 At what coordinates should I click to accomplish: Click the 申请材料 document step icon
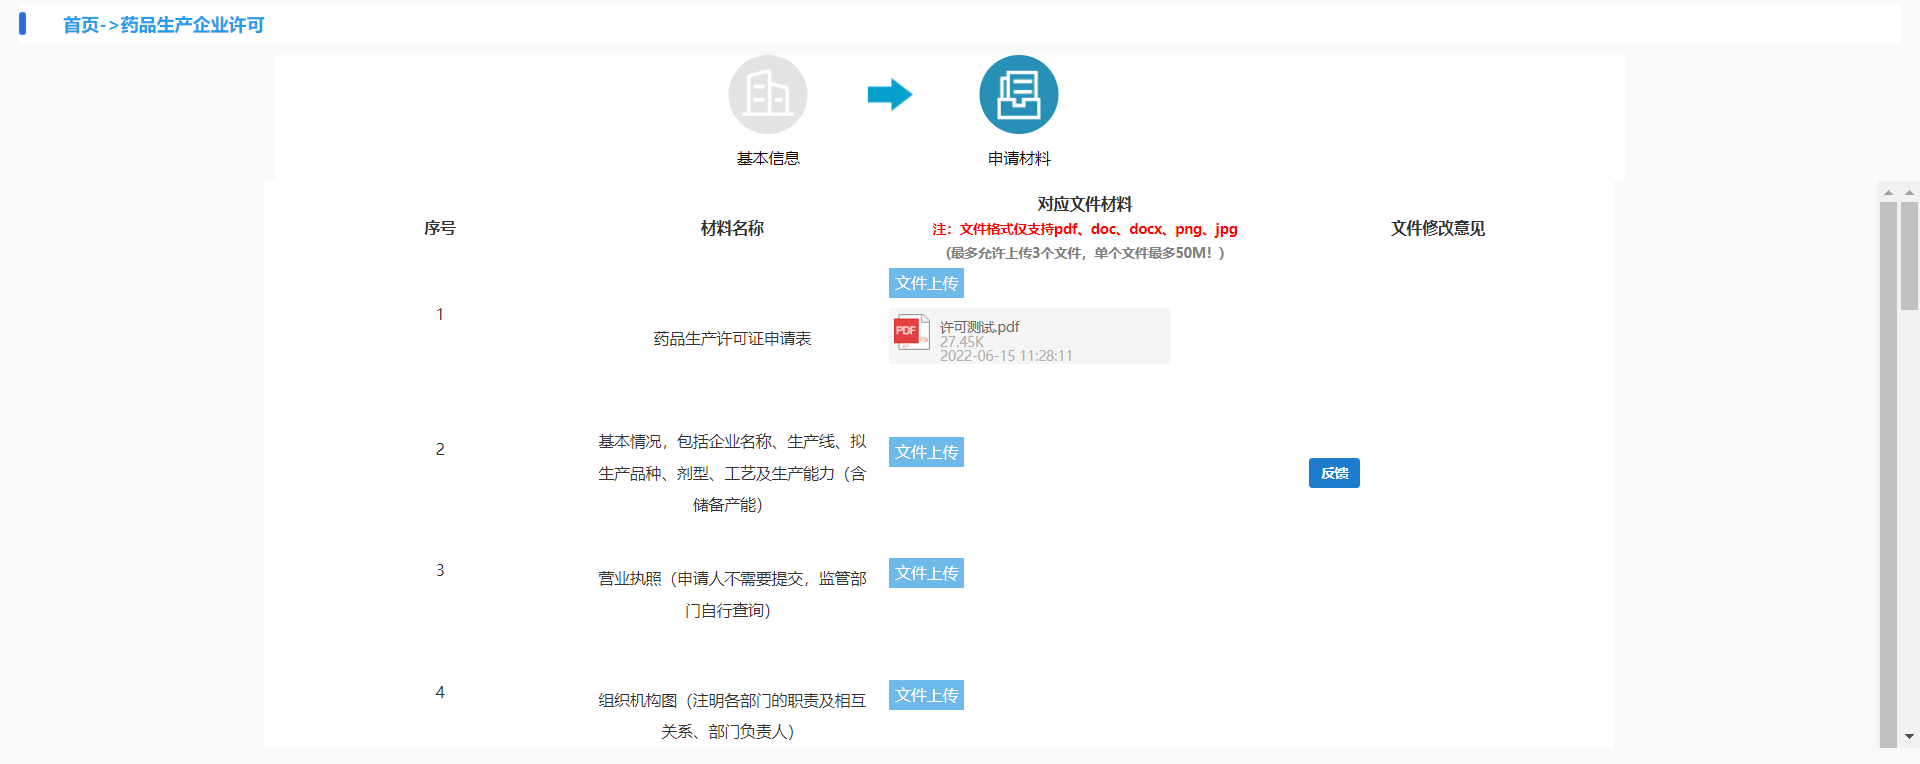tap(1018, 95)
